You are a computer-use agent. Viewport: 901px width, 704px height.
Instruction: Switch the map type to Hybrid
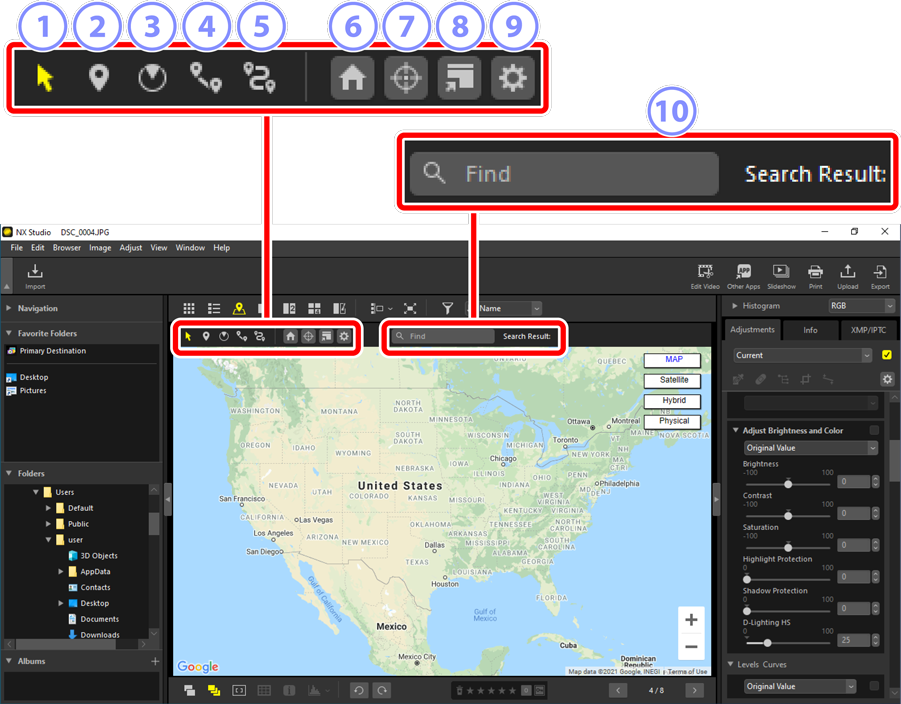pos(673,401)
